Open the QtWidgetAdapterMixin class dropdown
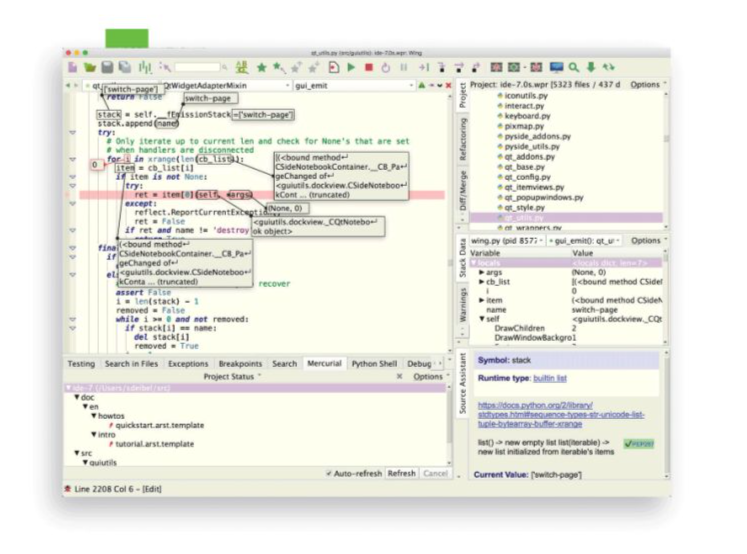The width and height of the screenshot is (747, 554). point(227,86)
